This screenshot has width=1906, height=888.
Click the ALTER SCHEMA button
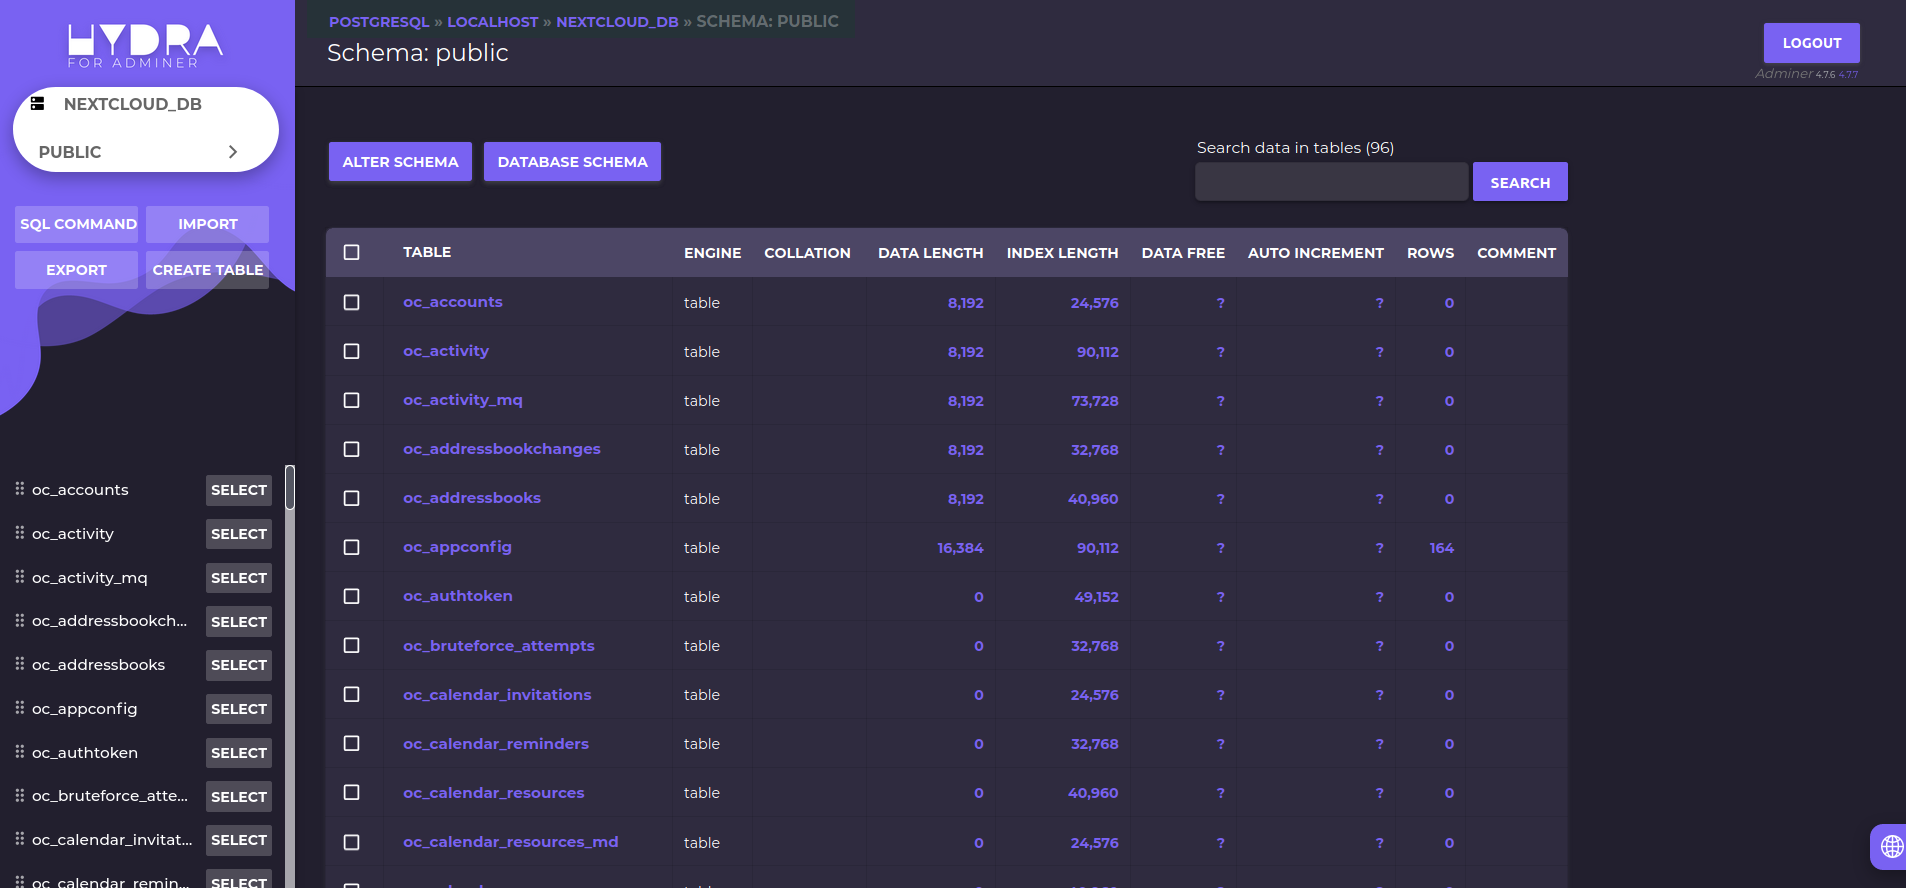pos(400,162)
